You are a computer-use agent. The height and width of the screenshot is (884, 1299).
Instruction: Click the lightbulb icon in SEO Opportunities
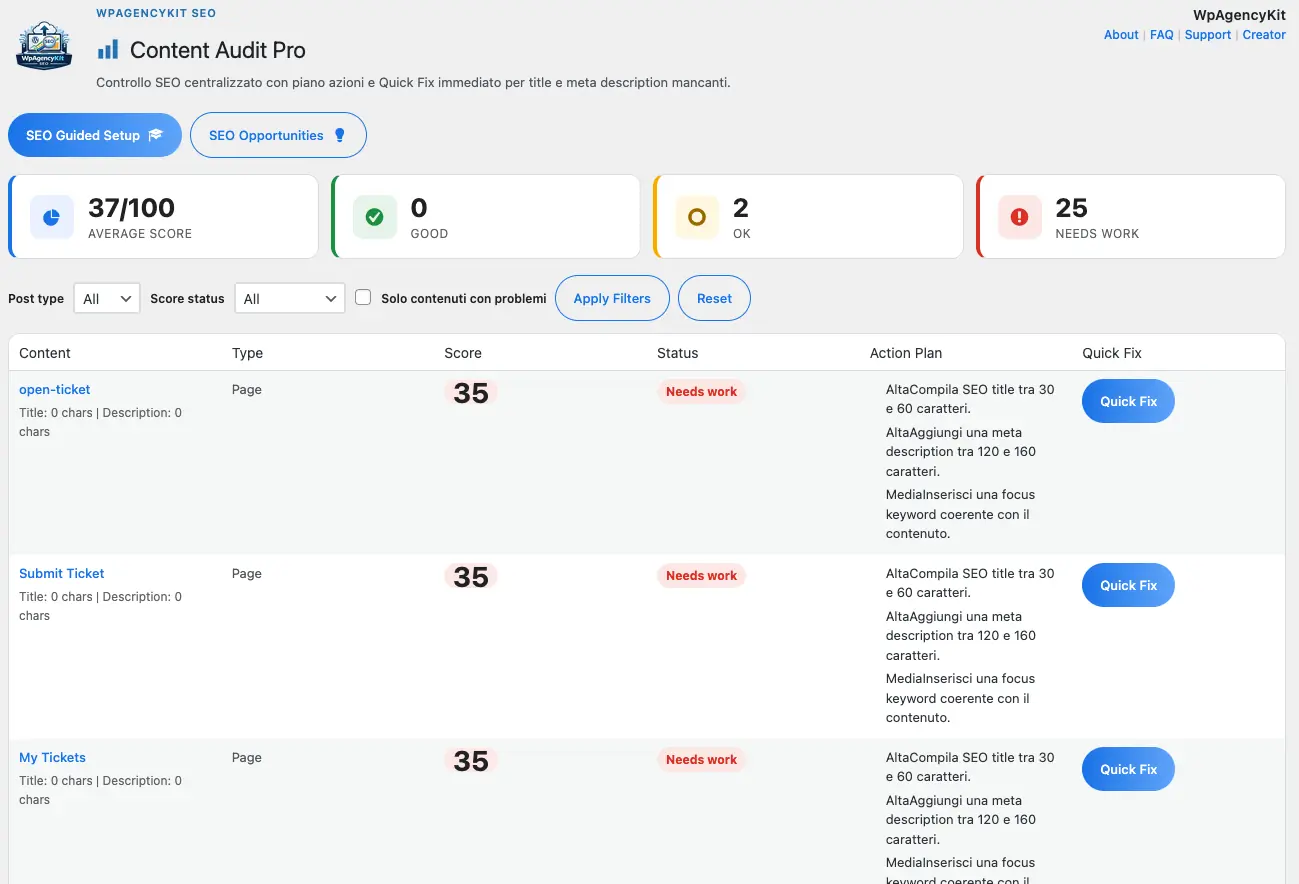pos(339,136)
